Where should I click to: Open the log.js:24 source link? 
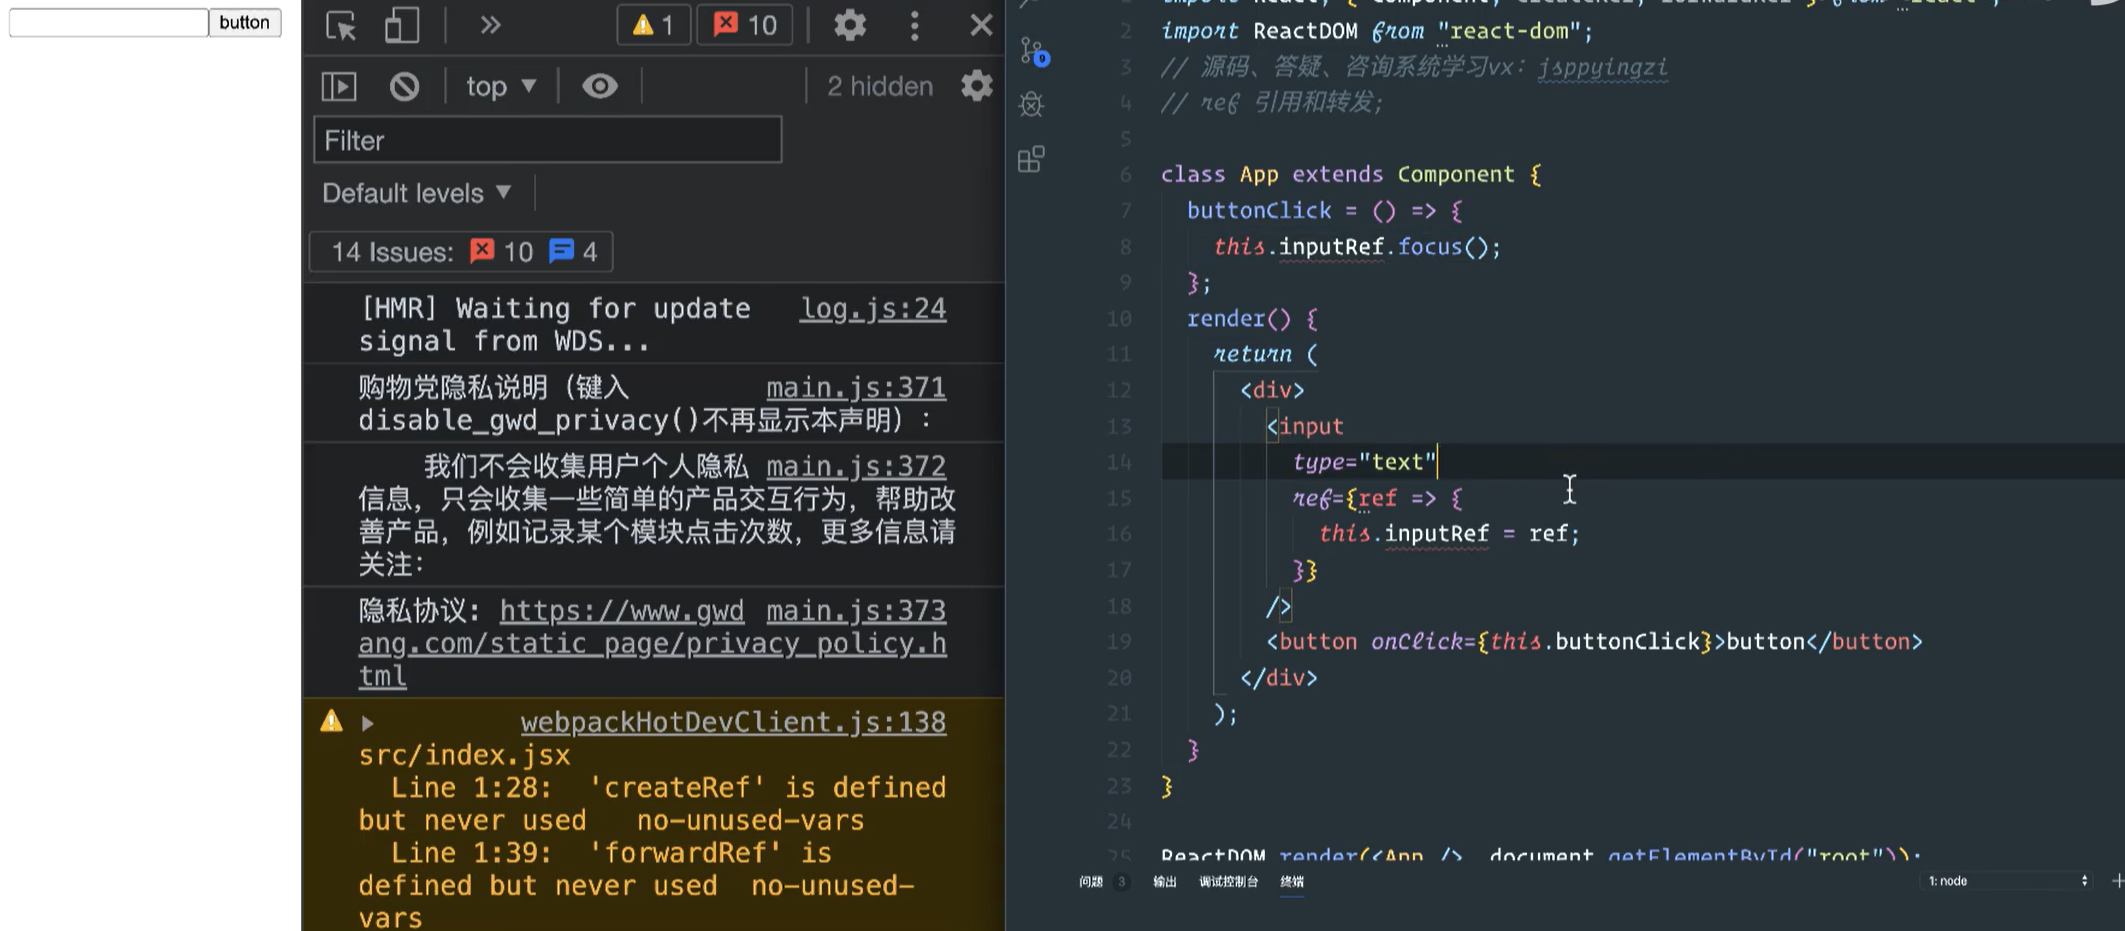click(873, 309)
